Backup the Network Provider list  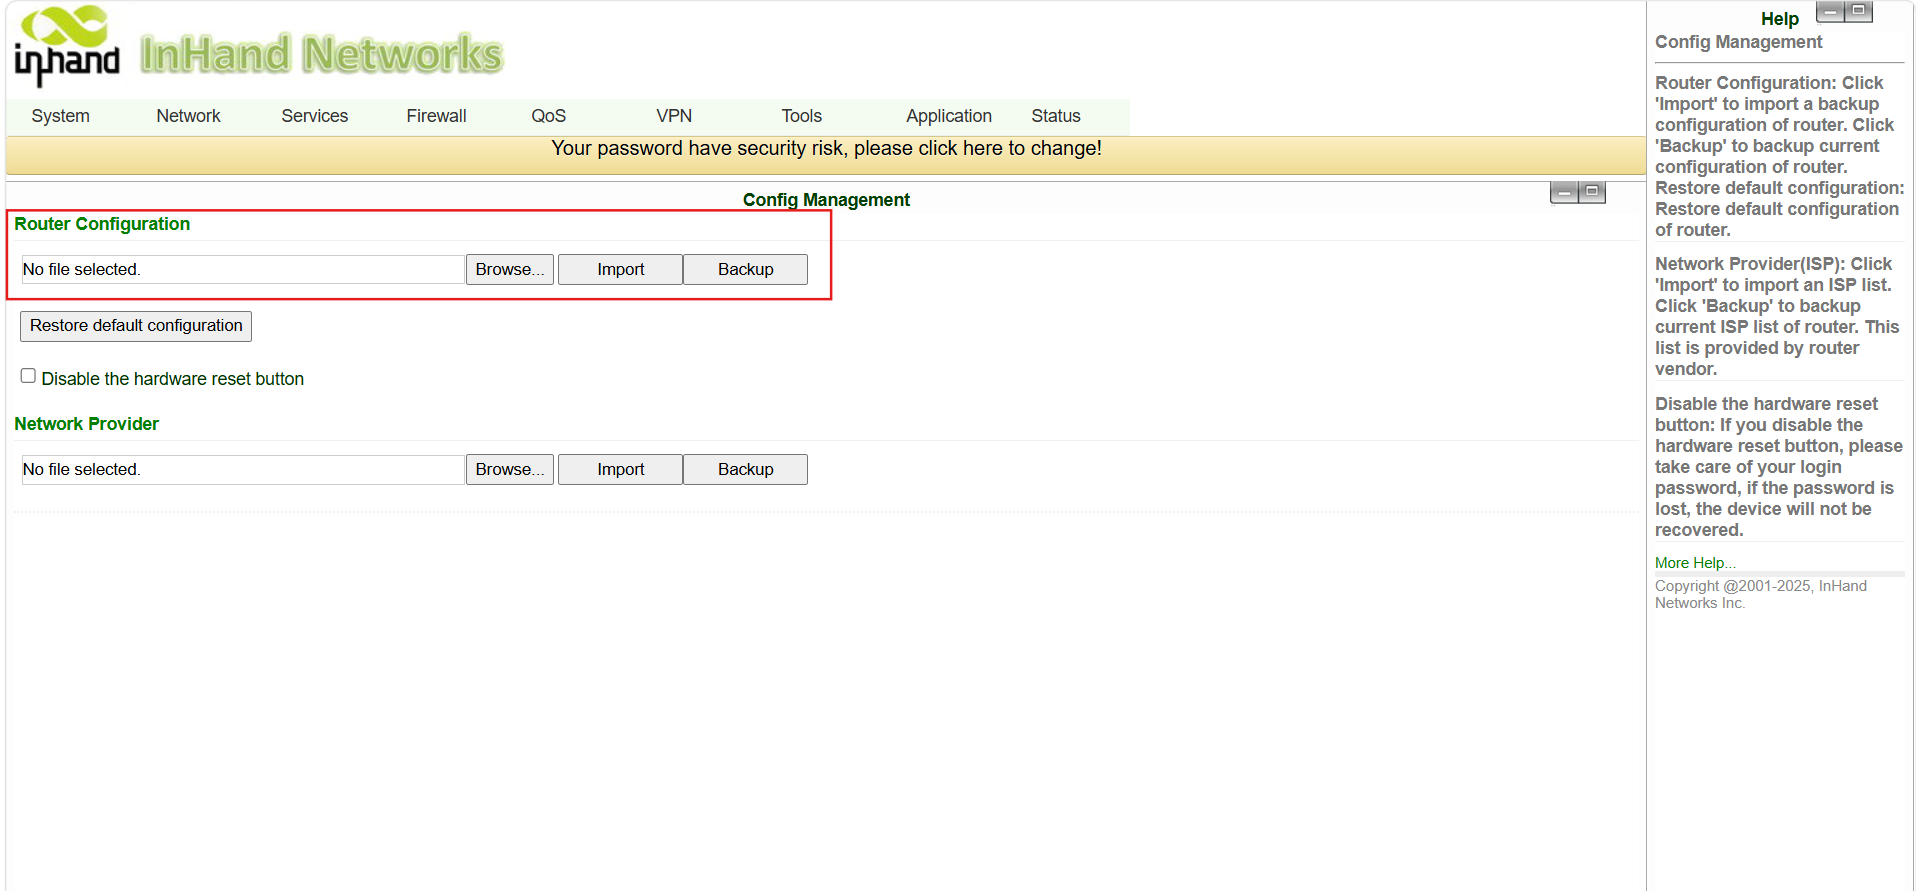(745, 469)
